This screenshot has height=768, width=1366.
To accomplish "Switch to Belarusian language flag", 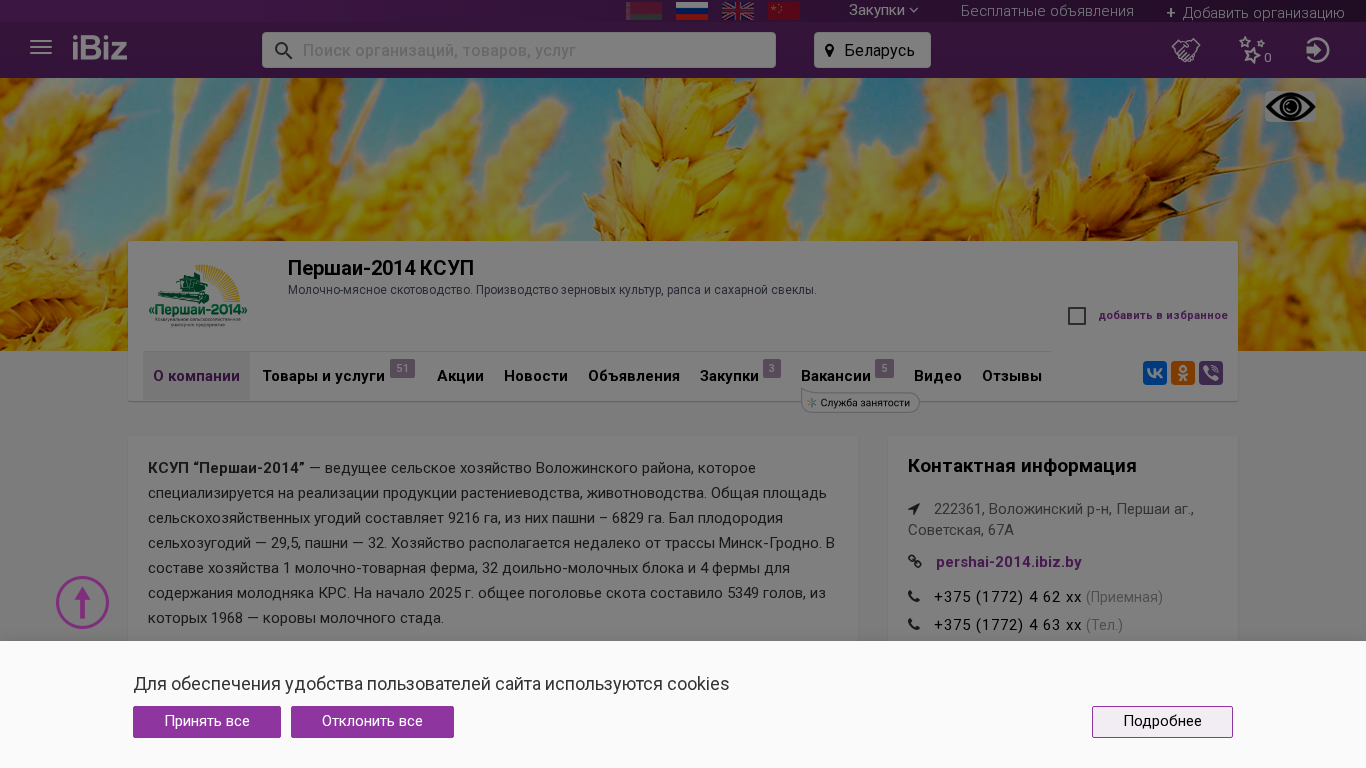I will [644, 11].
